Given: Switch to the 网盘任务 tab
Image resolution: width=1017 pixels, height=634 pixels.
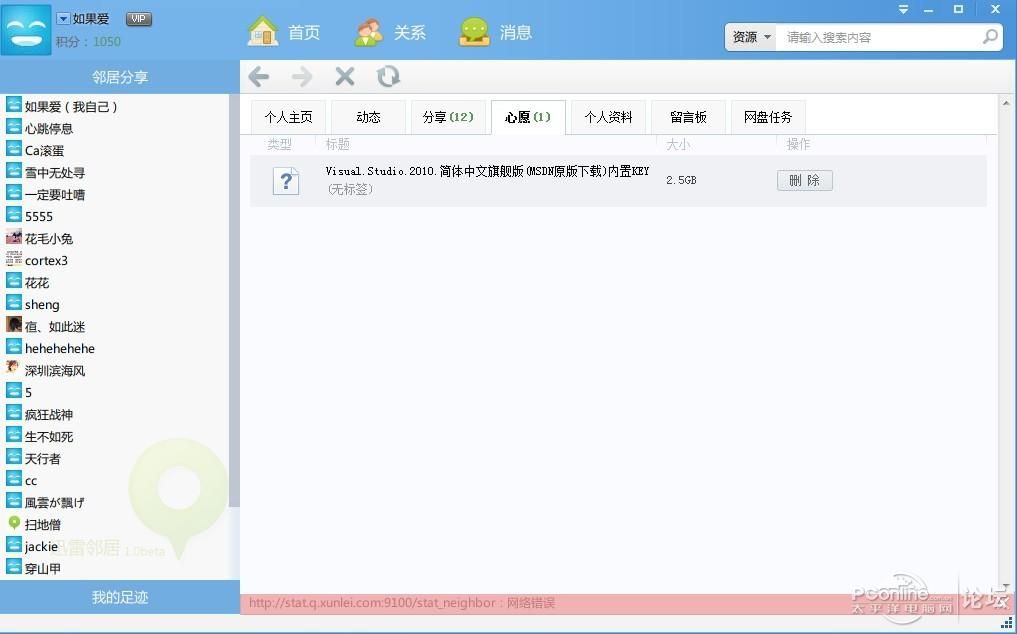Looking at the screenshot, I should coord(767,117).
